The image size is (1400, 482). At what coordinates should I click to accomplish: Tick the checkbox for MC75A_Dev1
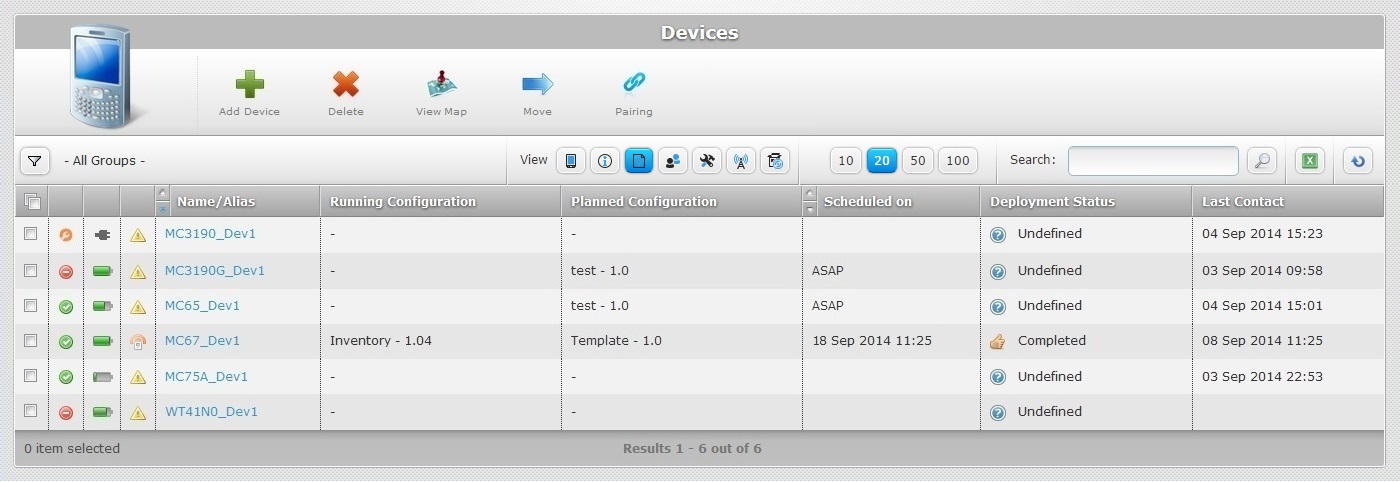point(31,376)
